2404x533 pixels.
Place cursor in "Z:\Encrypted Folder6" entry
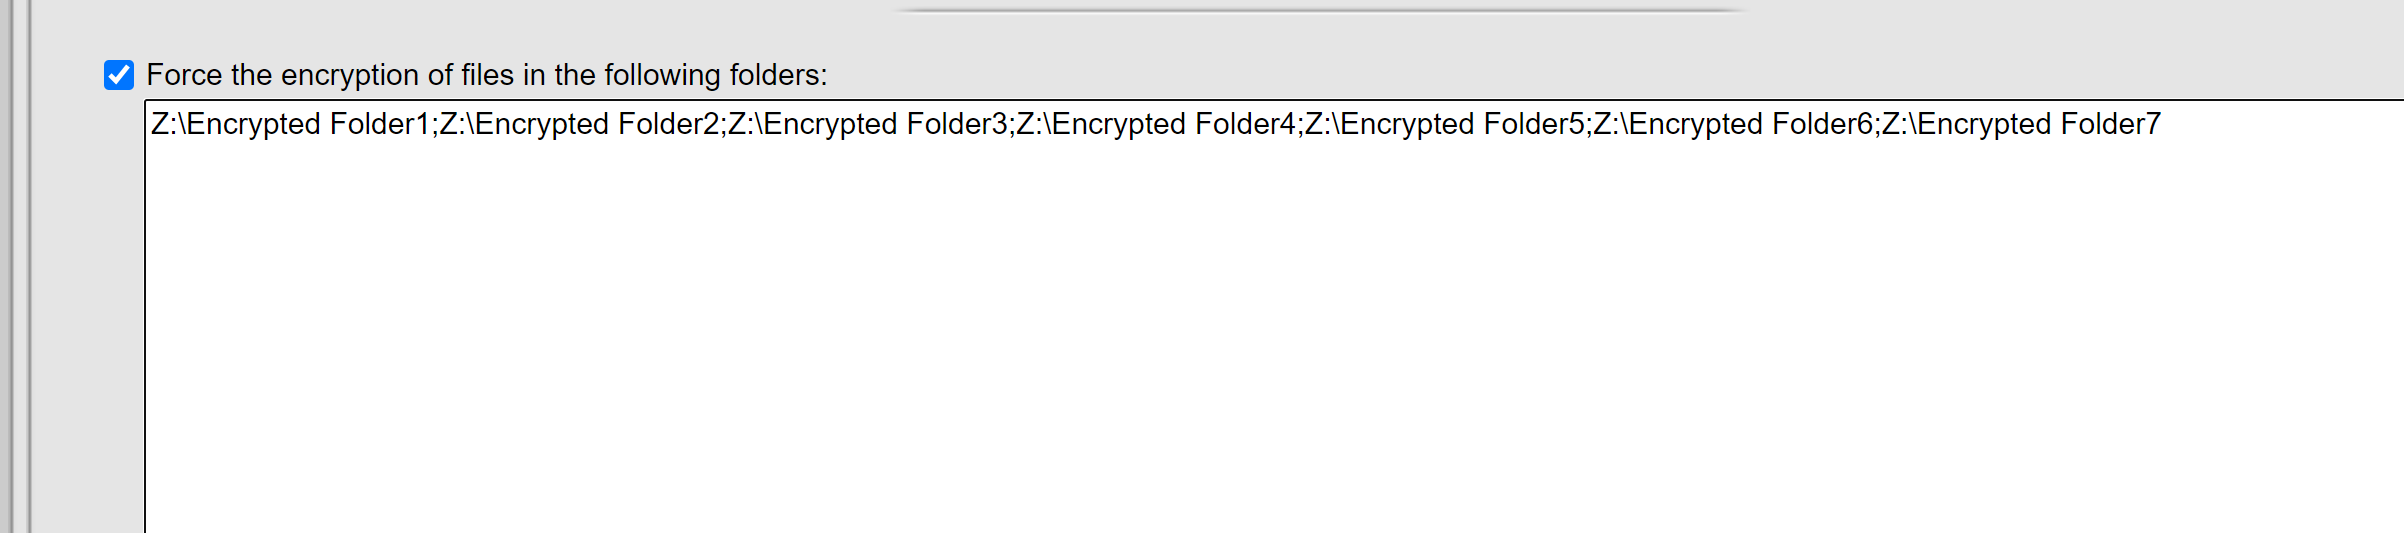pyautogui.click(x=1733, y=124)
